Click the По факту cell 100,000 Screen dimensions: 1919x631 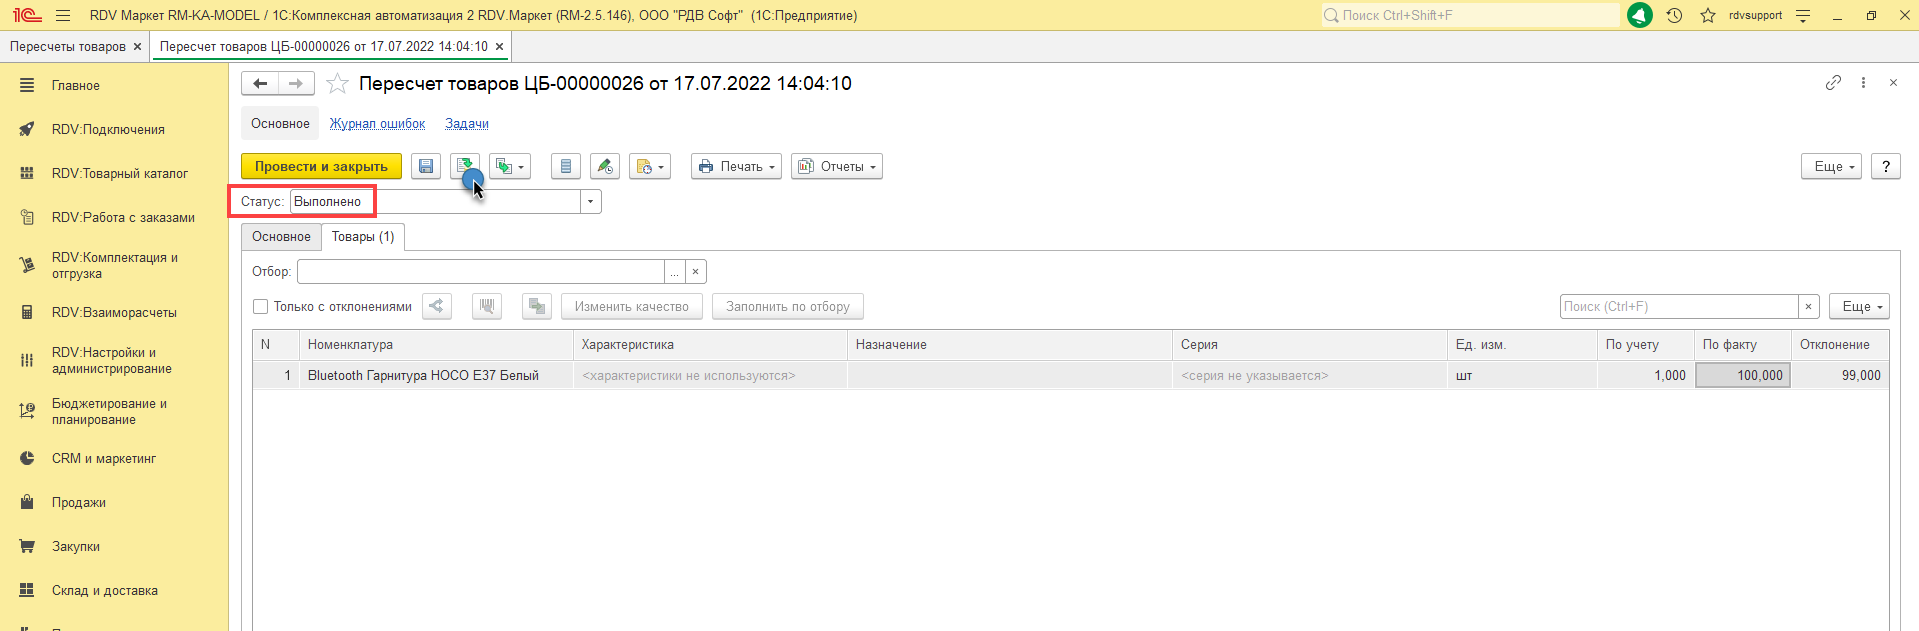point(1743,376)
